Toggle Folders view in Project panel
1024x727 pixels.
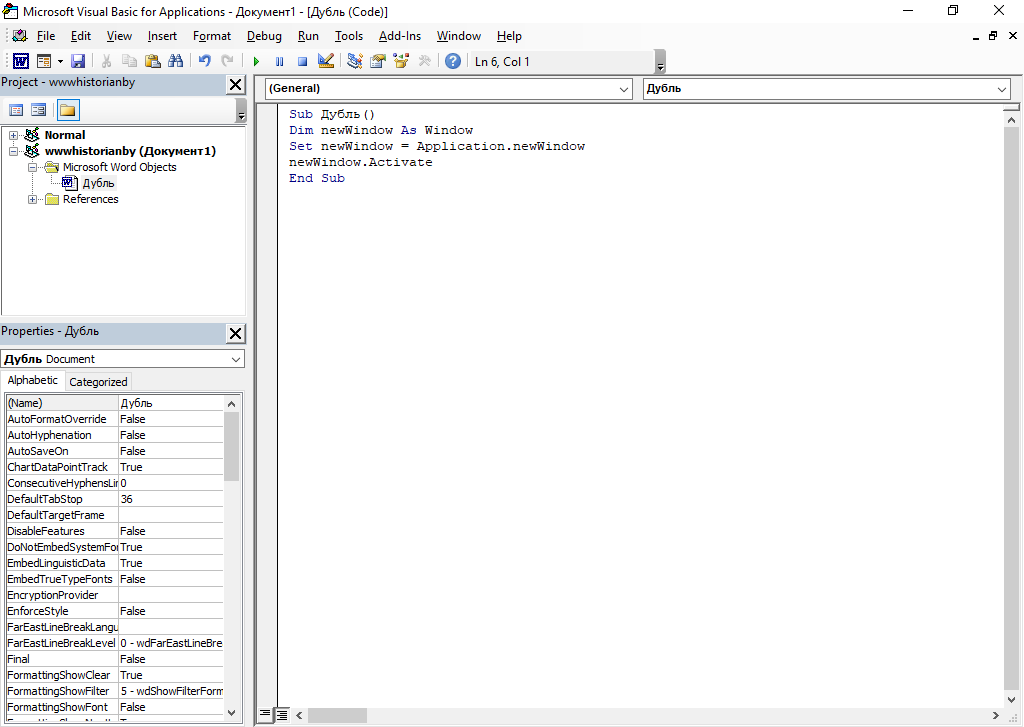(67, 110)
